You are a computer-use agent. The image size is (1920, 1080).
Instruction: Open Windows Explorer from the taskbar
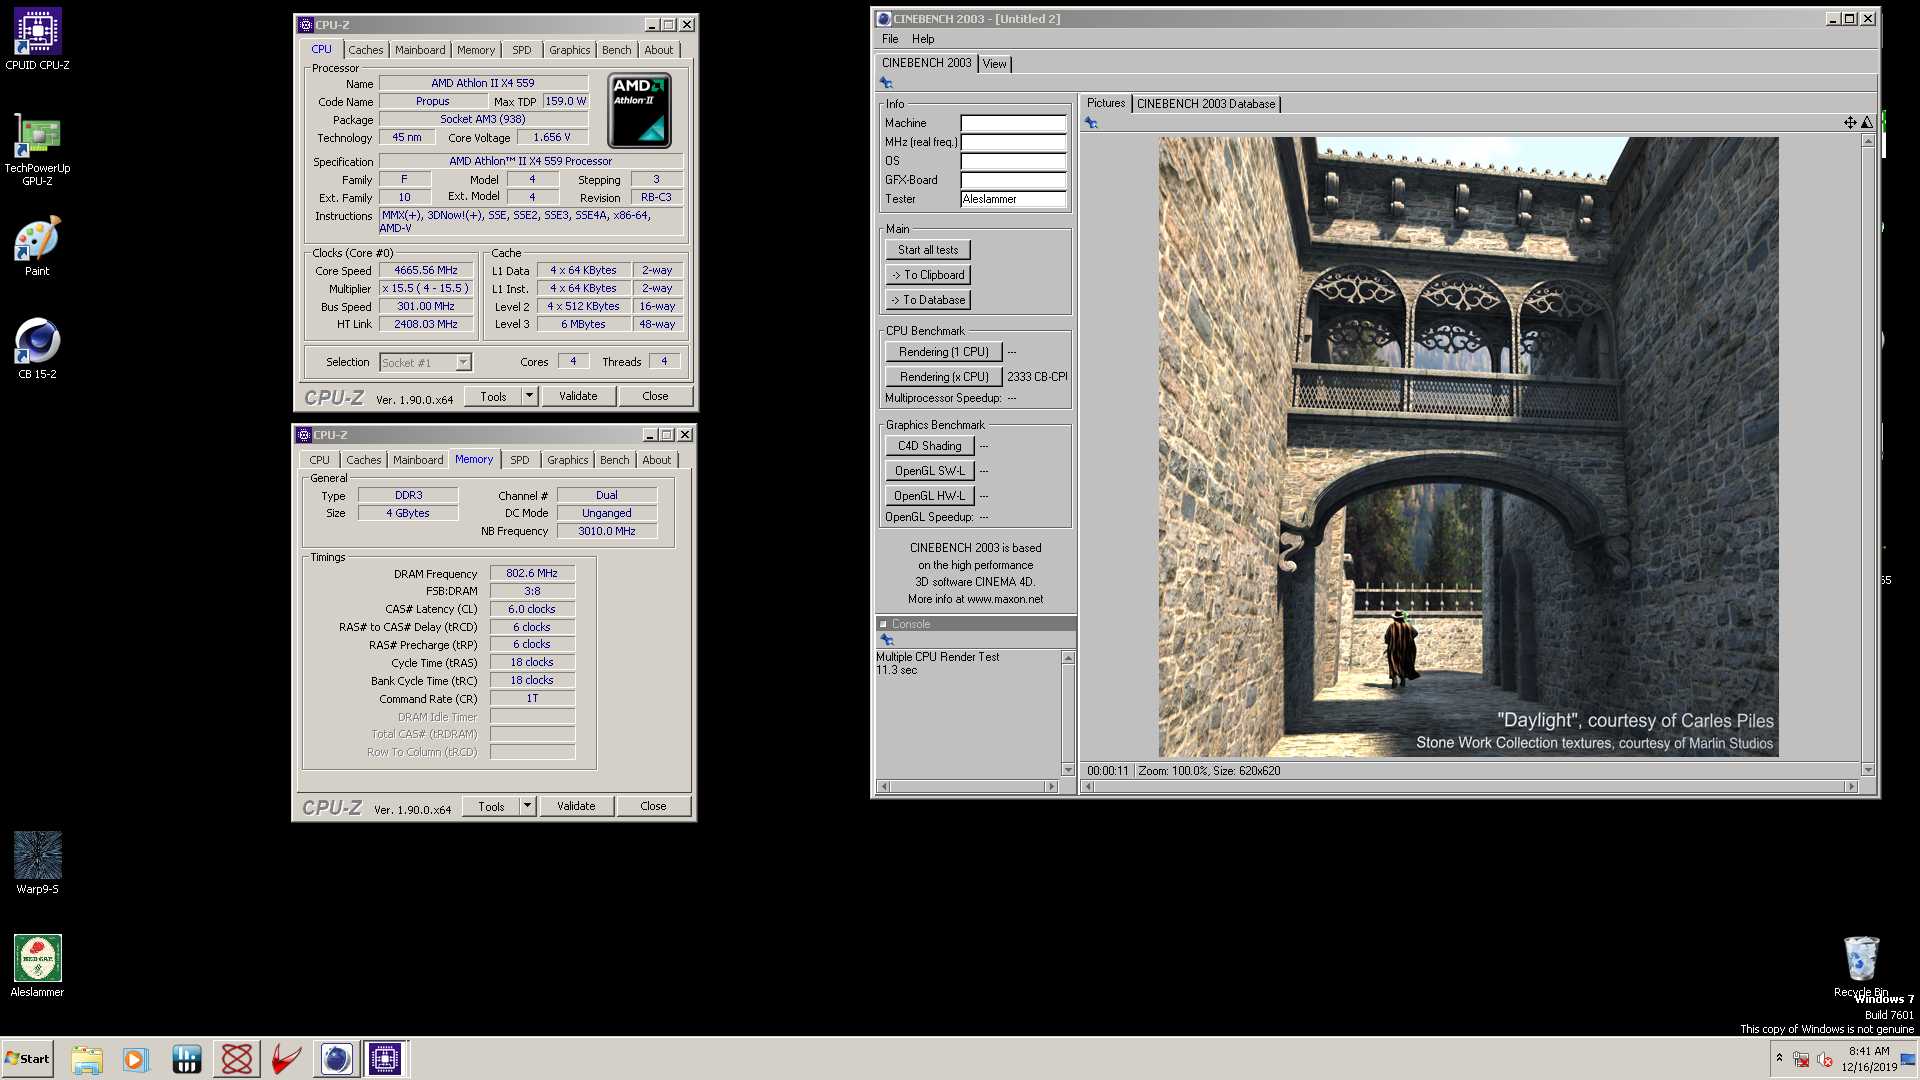(87, 1059)
